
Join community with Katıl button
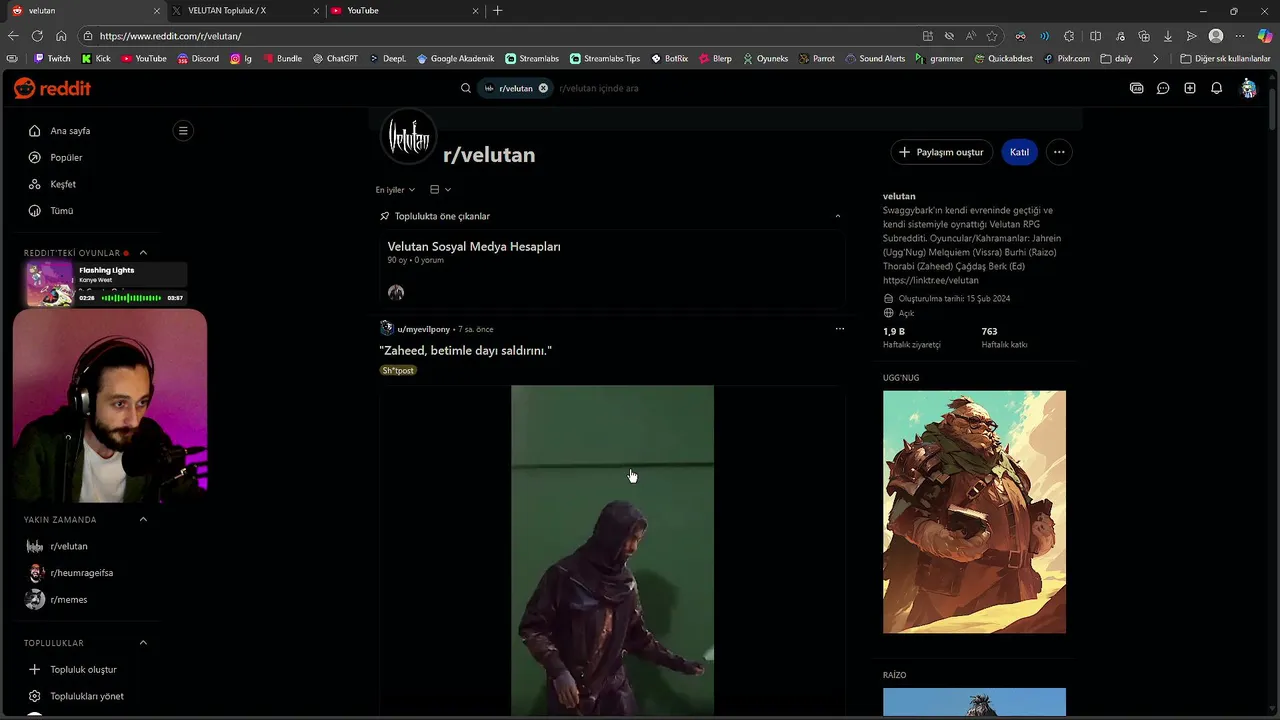pyautogui.click(x=1019, y=152)
